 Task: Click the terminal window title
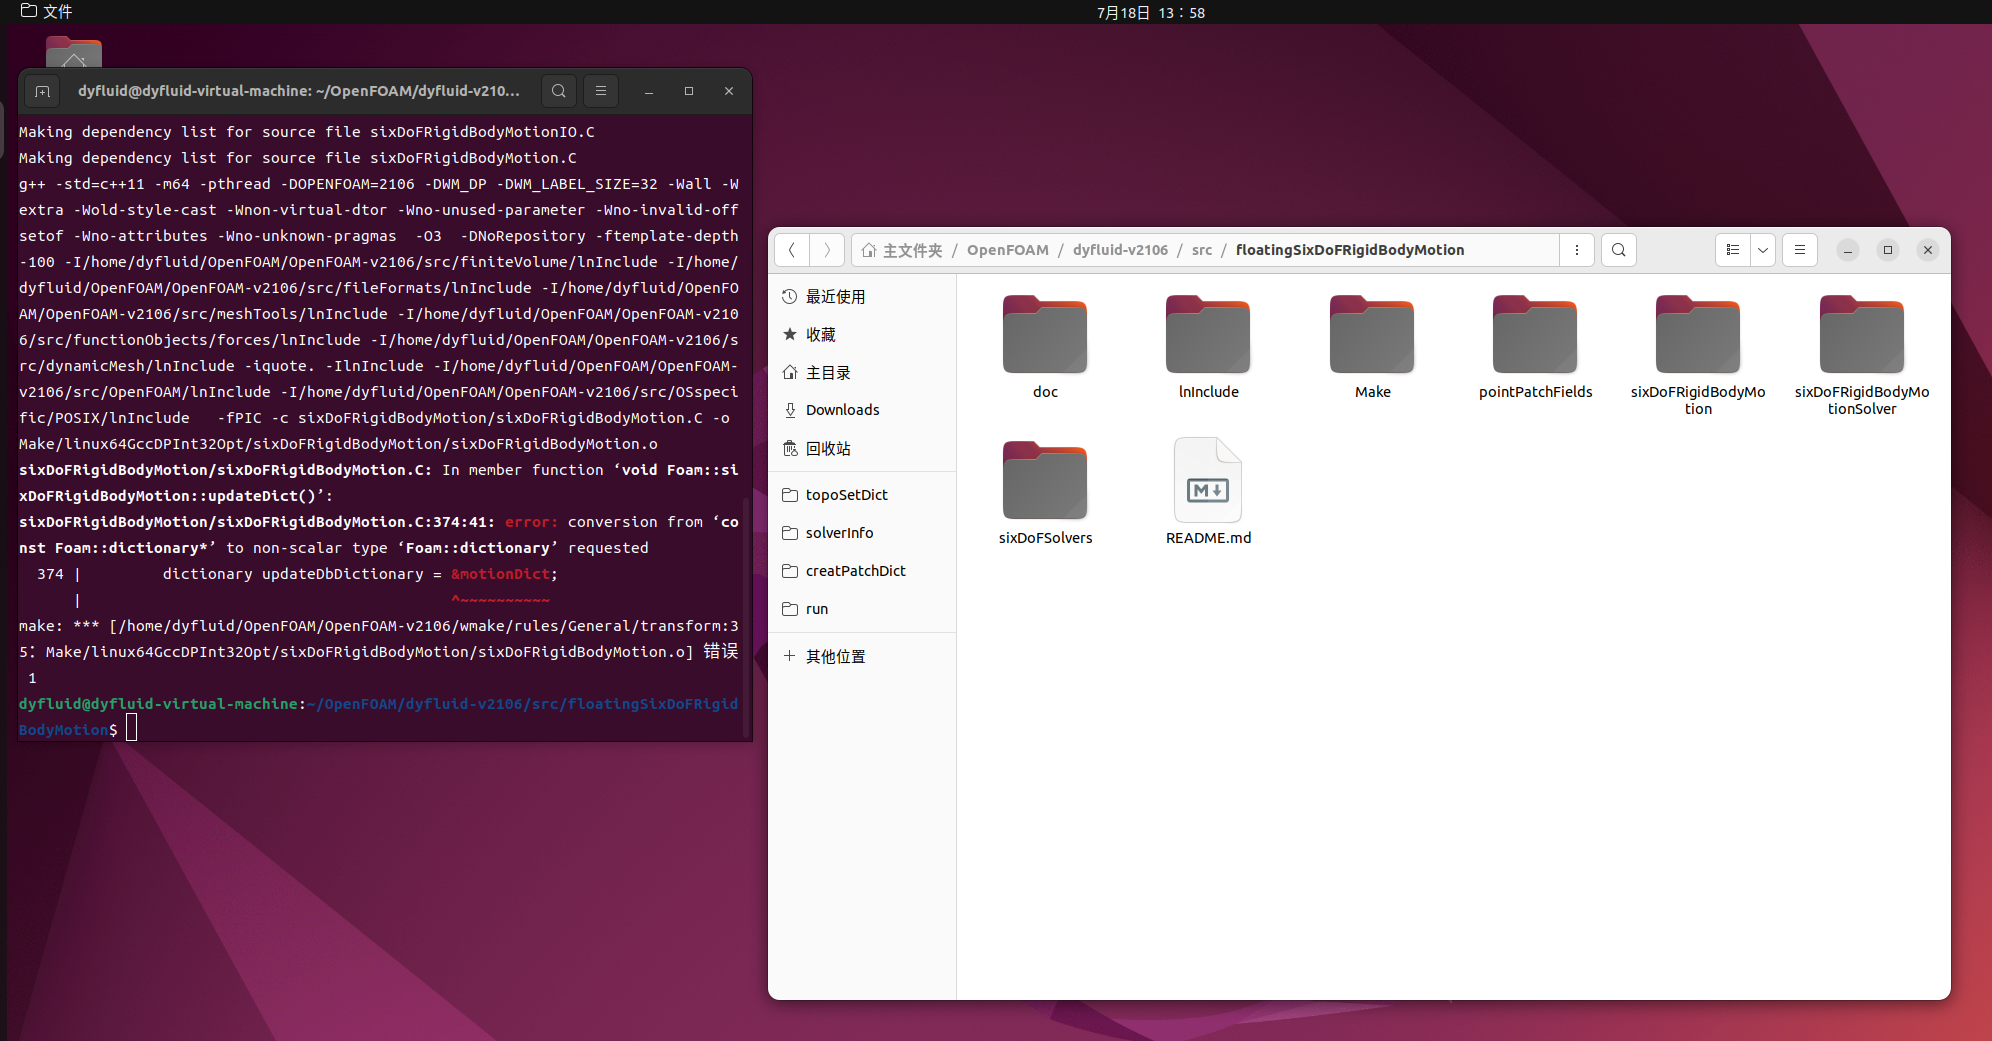[x=299, y=91]
